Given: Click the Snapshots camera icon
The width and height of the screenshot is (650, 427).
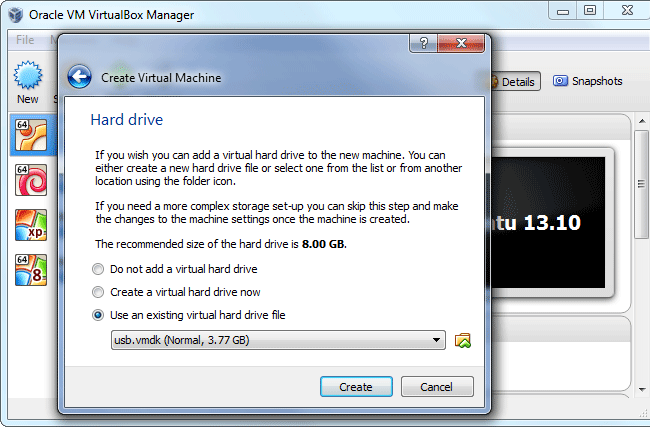Looking at the screenshot, I should click(560, 81).
